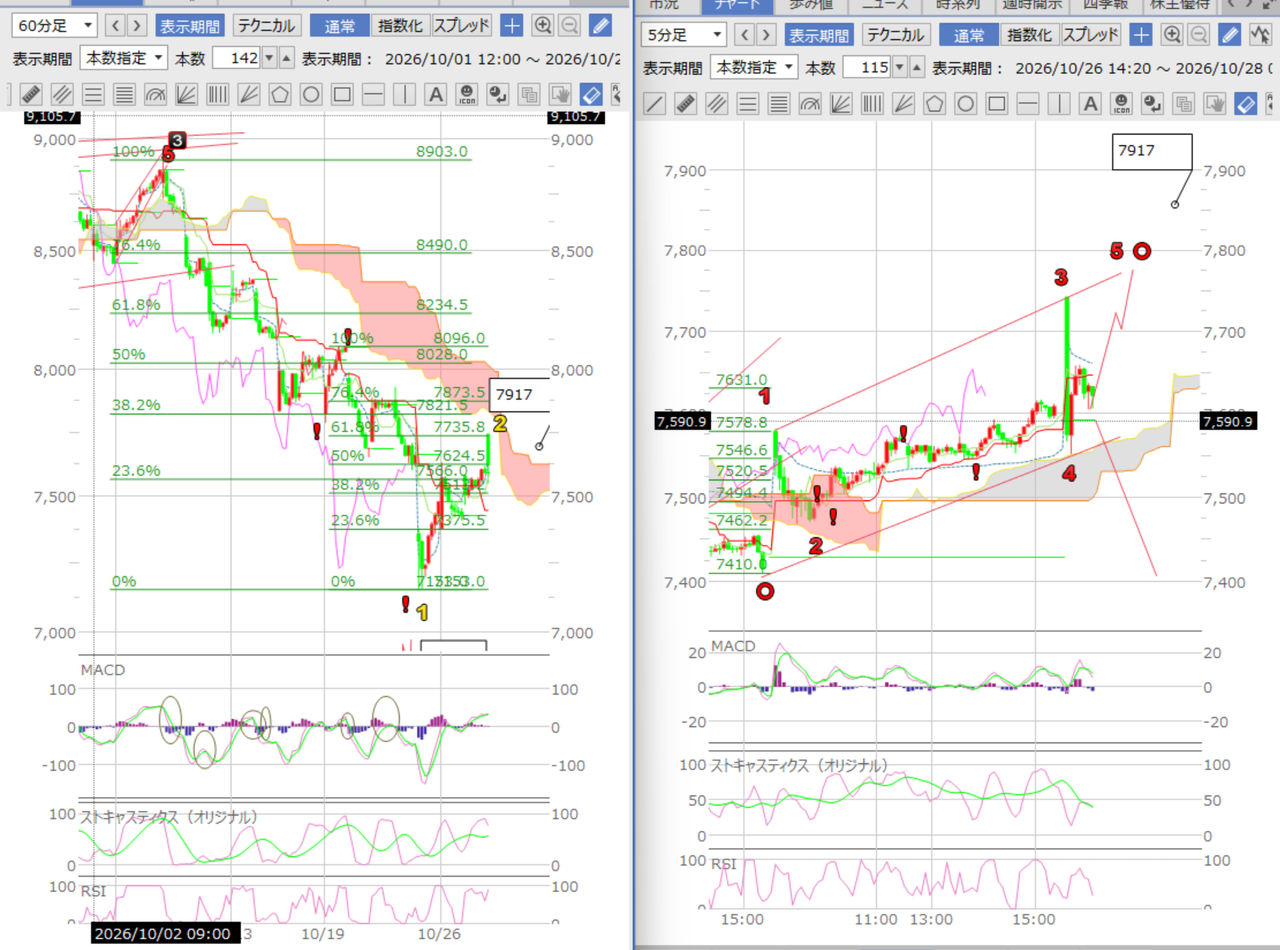Increase bar count with up arrow, right chart

(917, 67)
